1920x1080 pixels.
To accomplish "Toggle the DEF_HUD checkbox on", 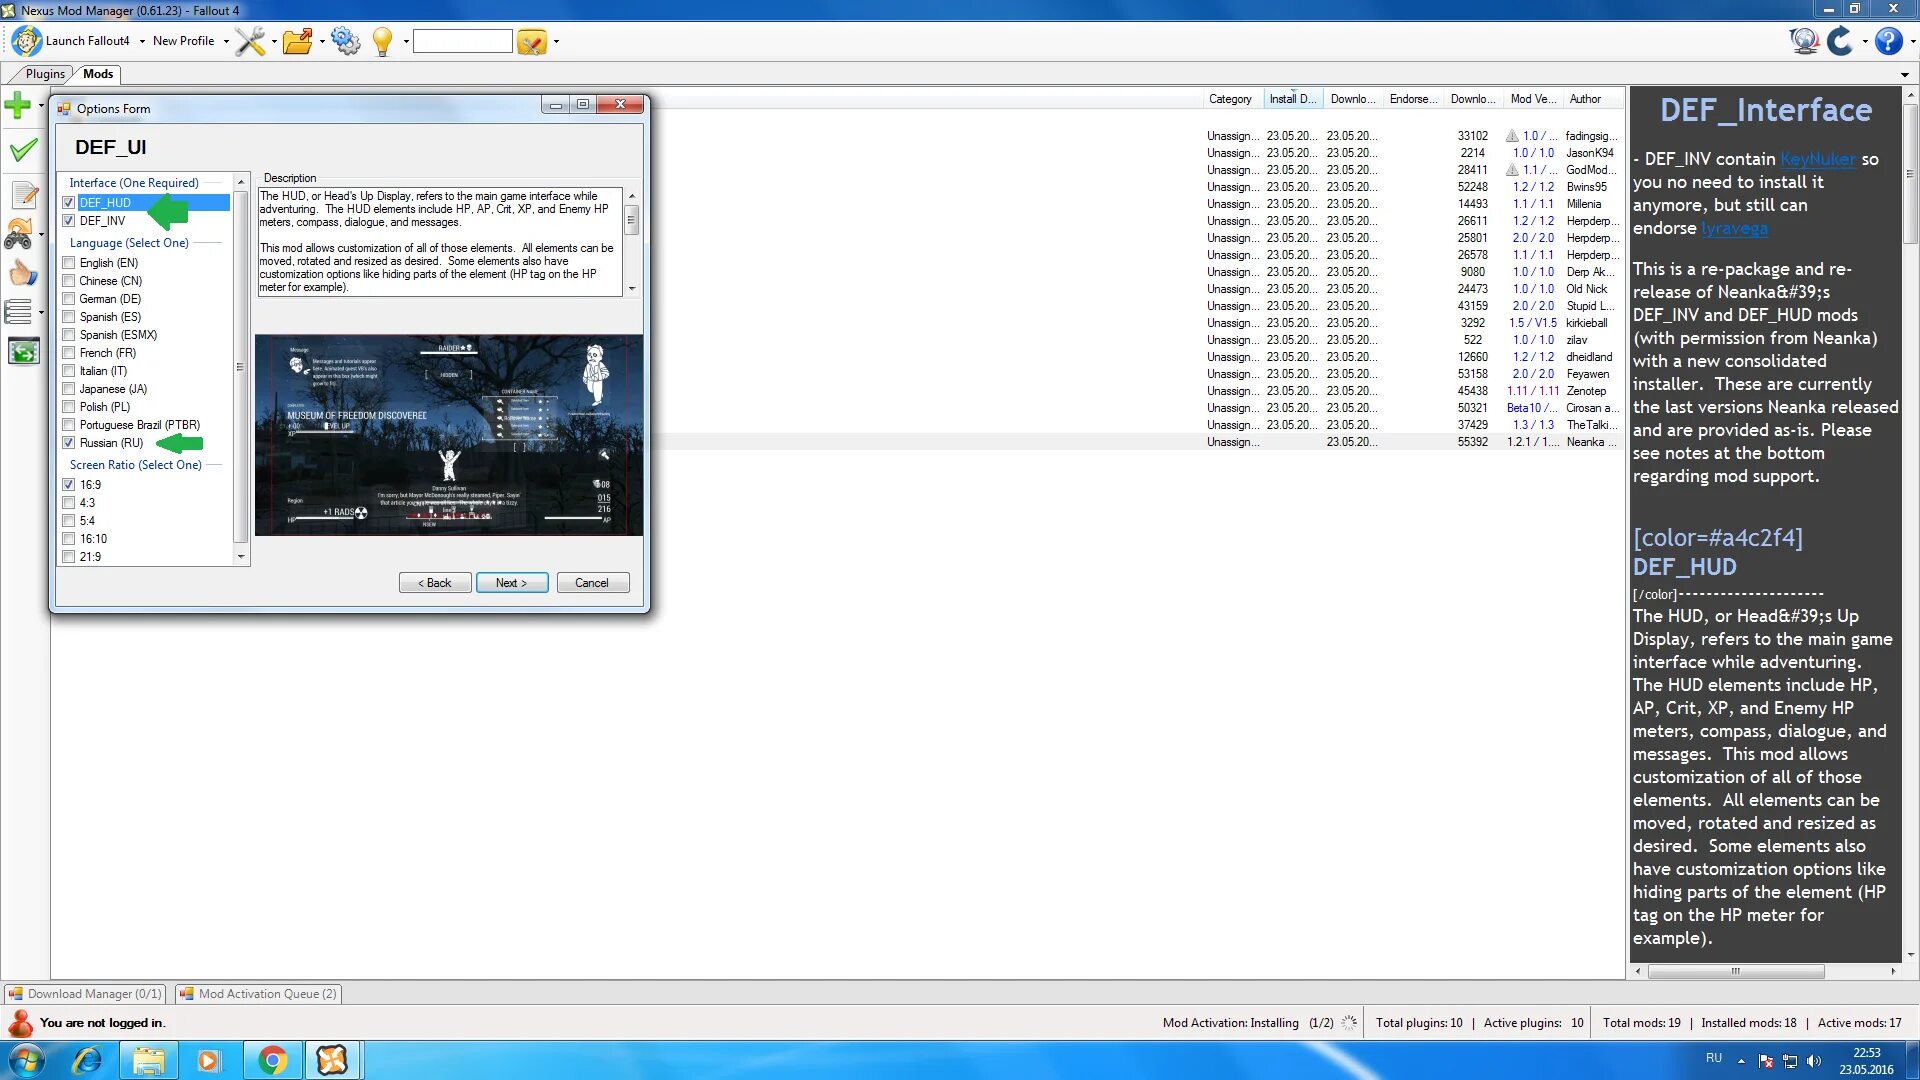I will coord(69,202).
